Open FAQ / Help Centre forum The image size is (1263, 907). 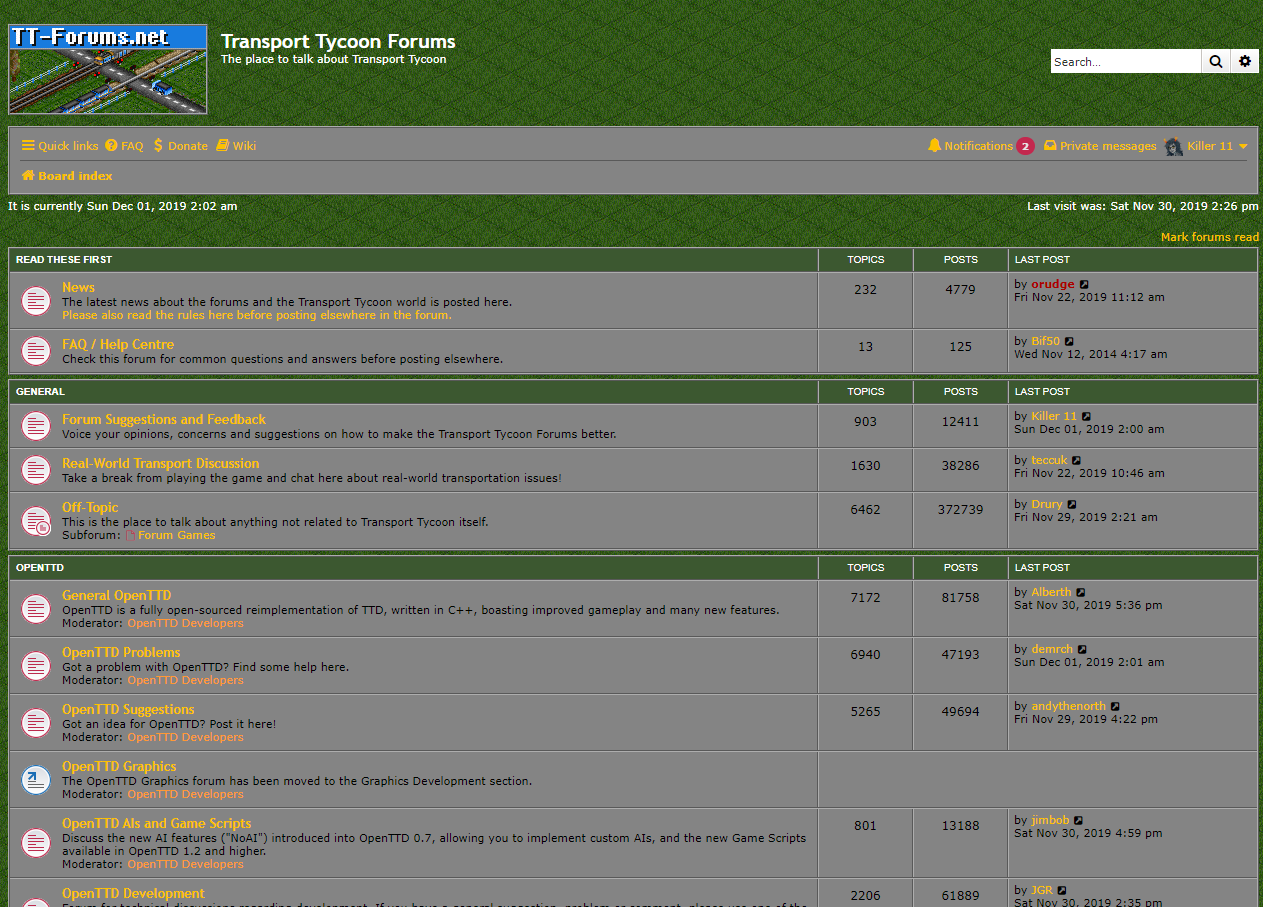pos(118,344)
